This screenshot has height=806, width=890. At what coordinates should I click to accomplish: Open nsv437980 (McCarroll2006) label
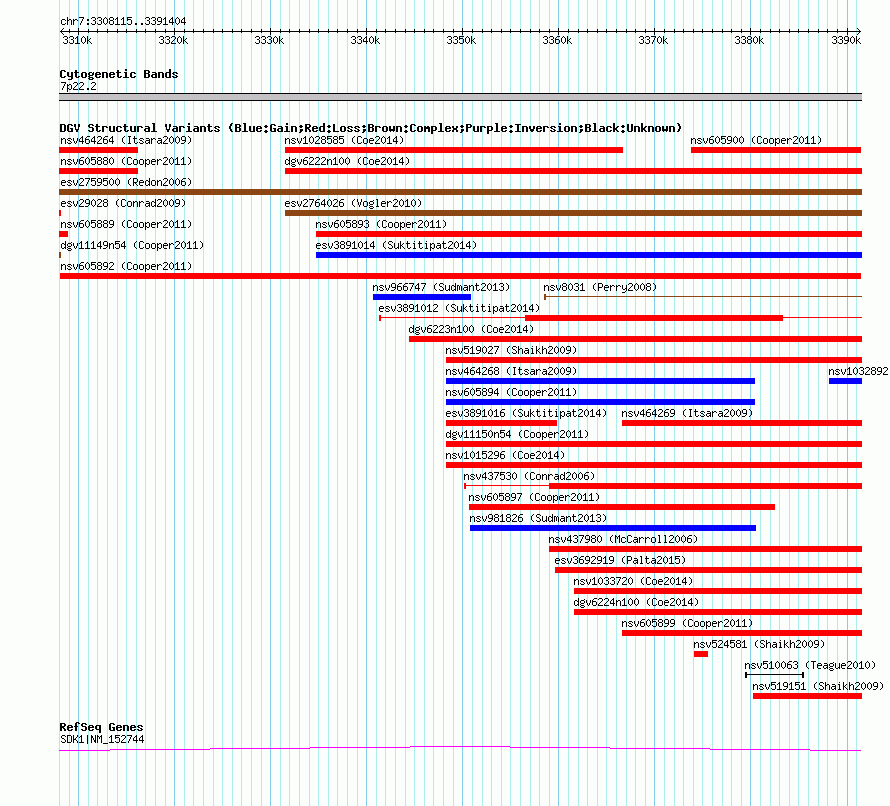(623, 539)
